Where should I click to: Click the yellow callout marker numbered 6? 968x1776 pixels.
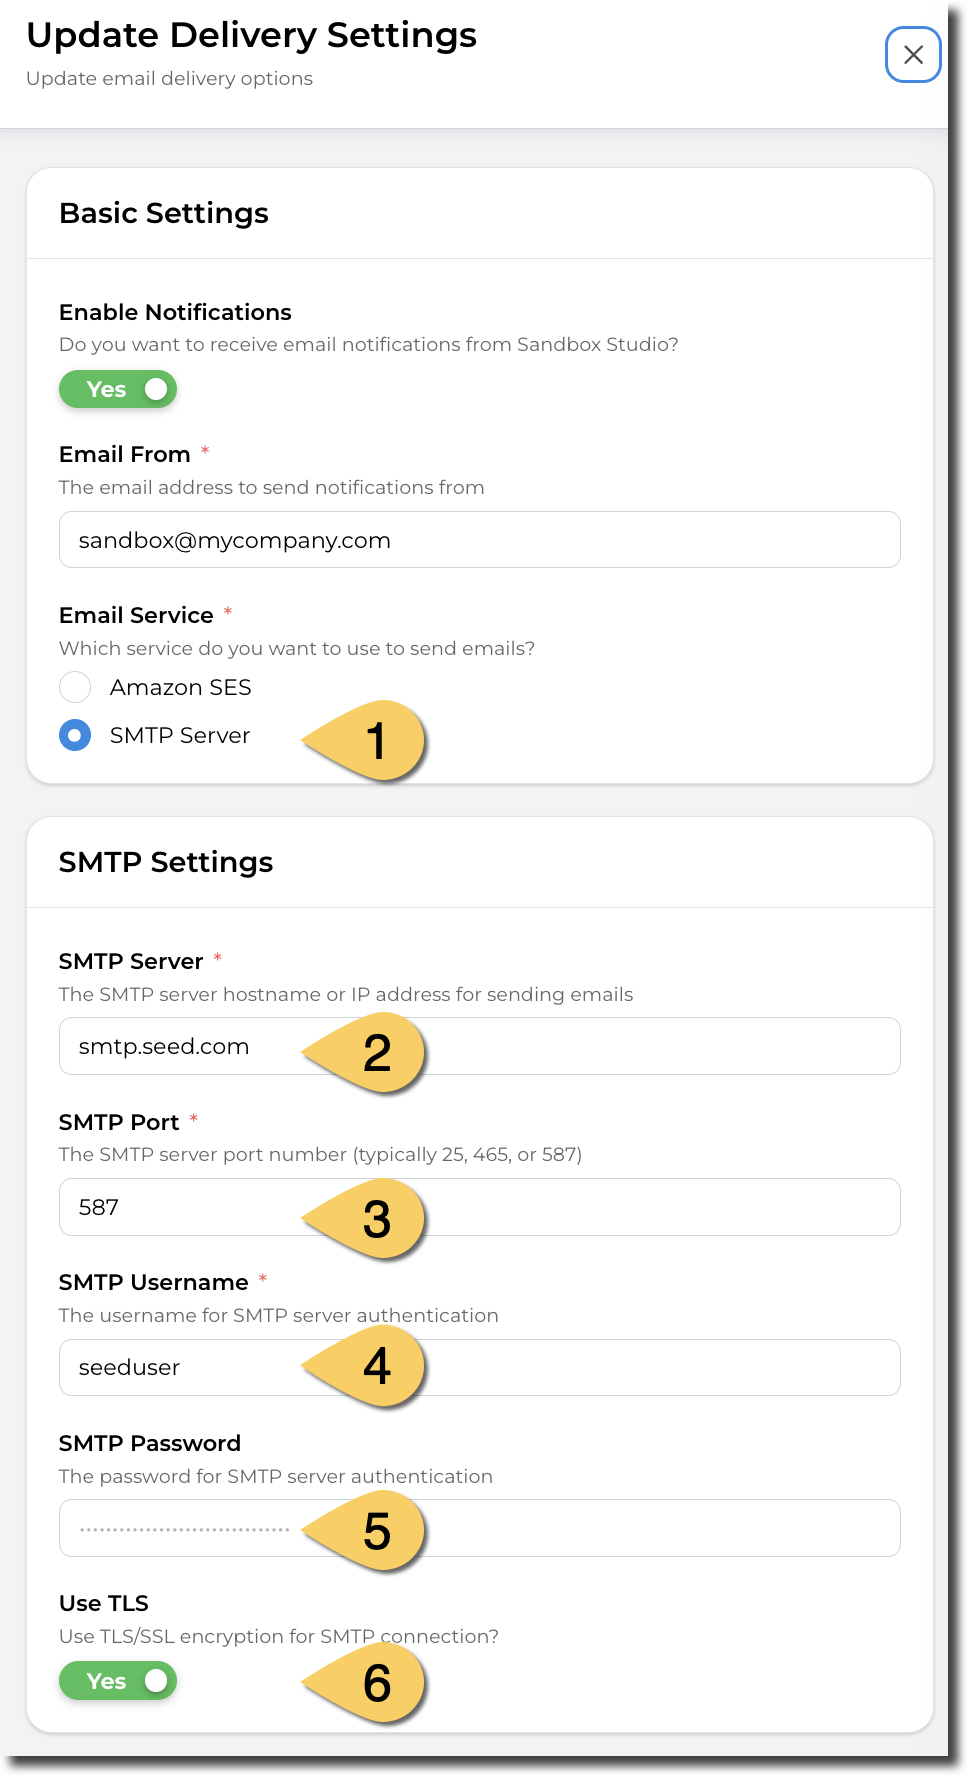[x=365, y=1683]
